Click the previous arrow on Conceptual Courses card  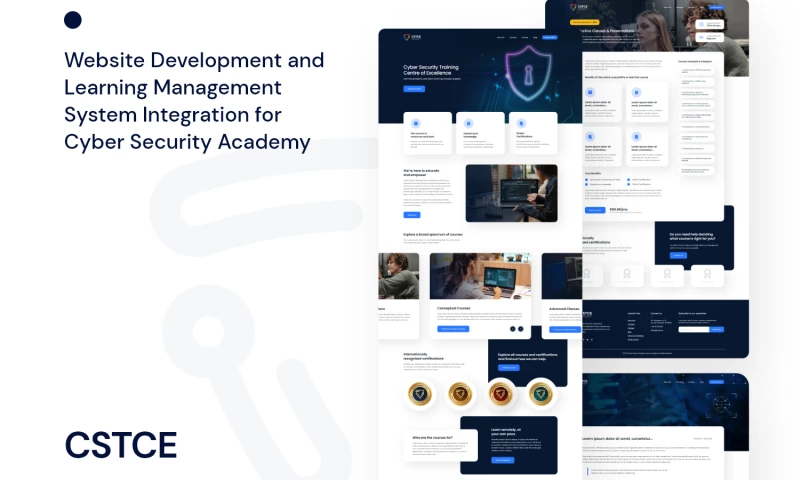click(513, 329)
